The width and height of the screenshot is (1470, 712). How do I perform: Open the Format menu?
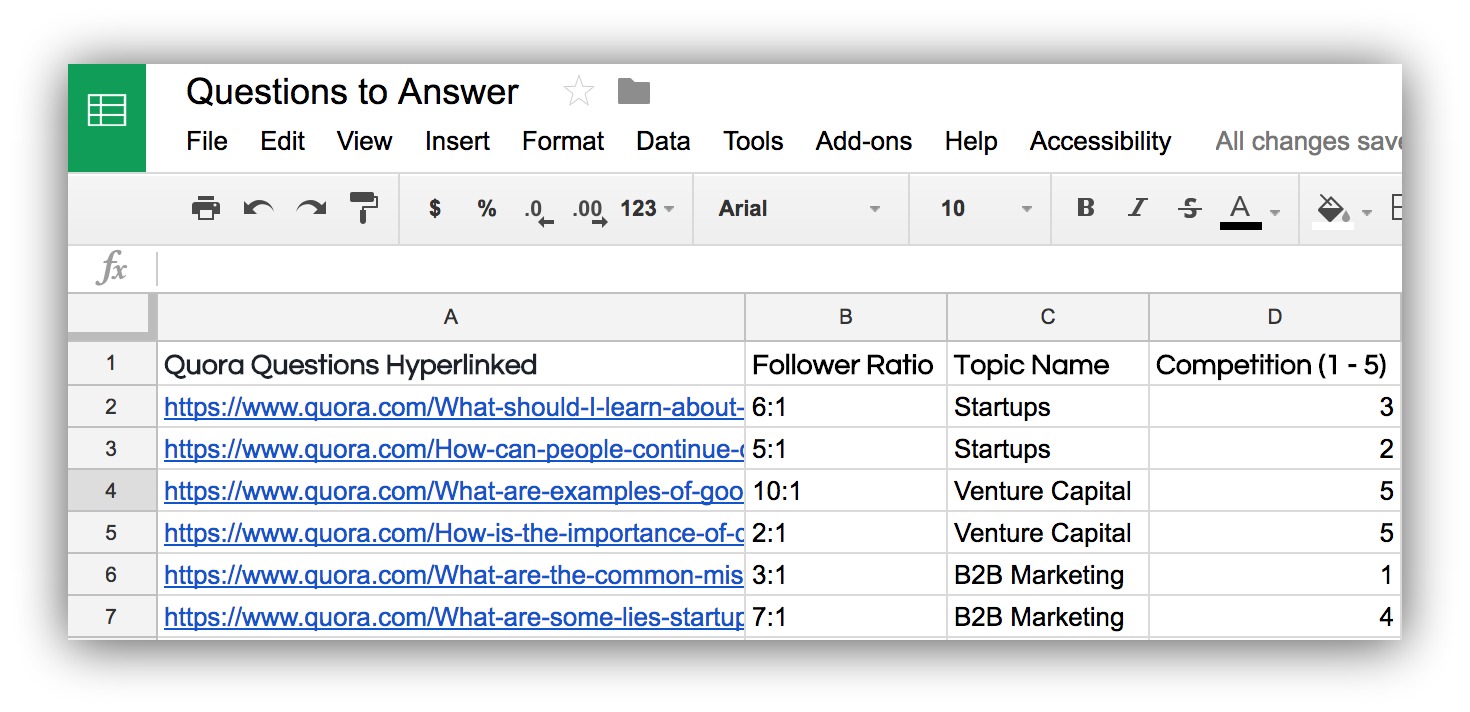coord(563,141)
